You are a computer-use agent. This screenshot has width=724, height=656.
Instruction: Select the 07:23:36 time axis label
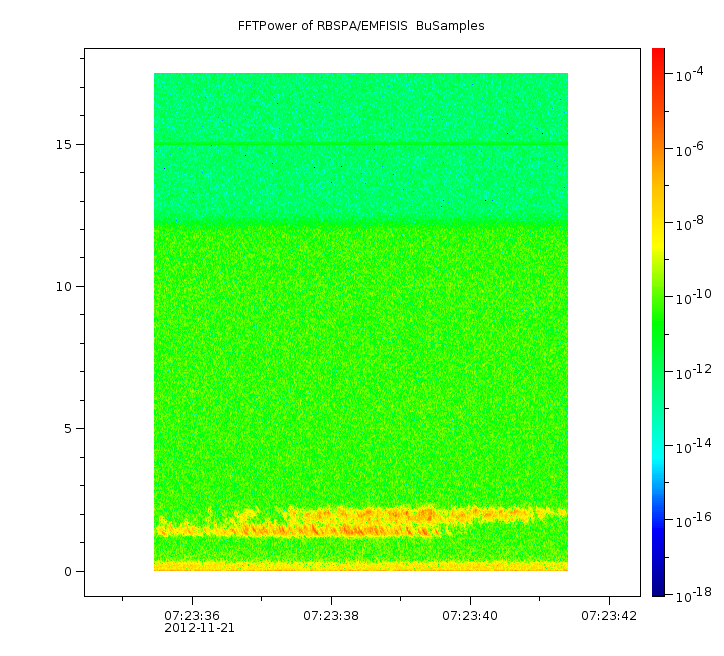click(x=192, y=616)
